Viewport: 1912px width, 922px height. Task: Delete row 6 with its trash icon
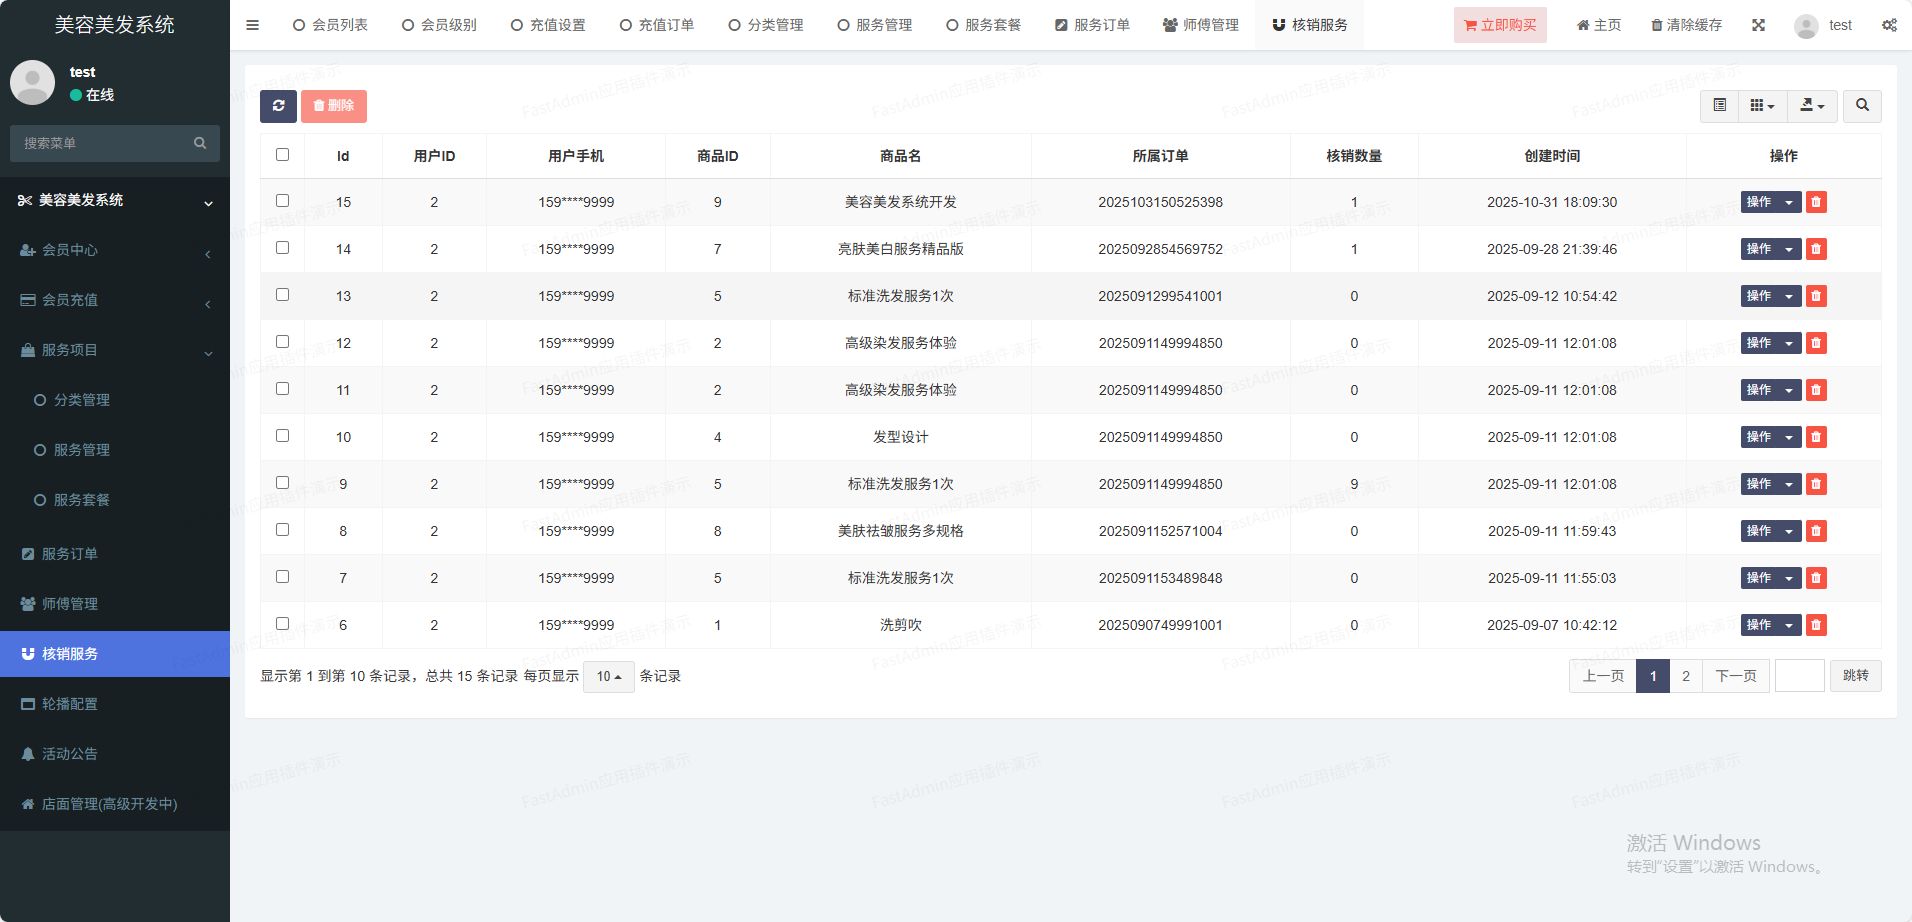tap(1816, 625)
